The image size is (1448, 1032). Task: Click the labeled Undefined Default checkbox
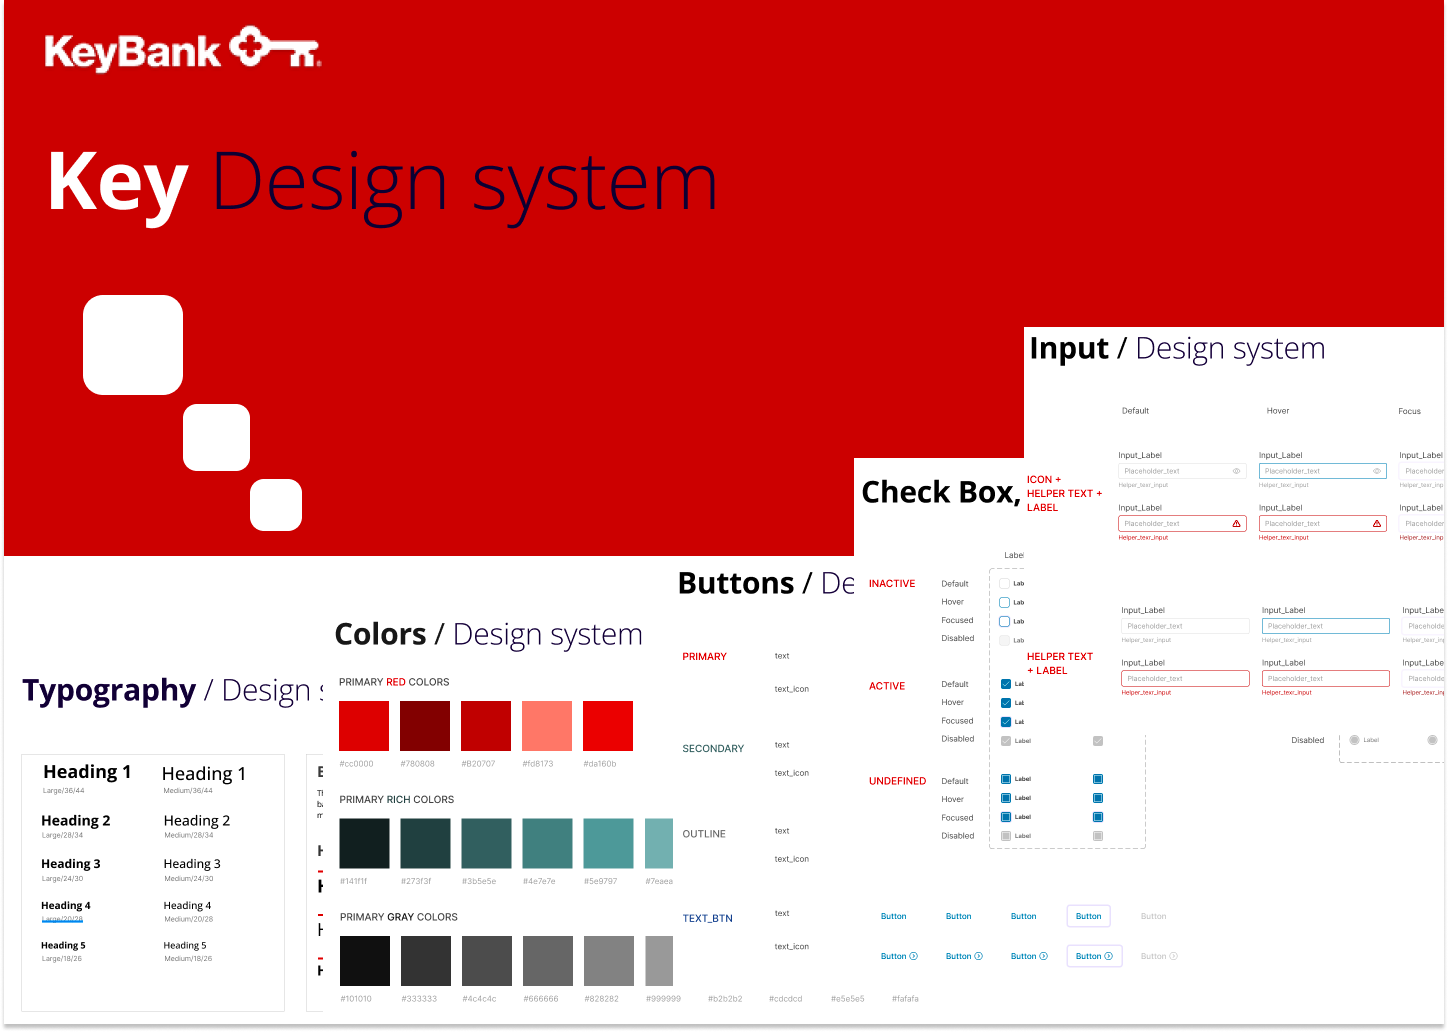click(1006, 779)
